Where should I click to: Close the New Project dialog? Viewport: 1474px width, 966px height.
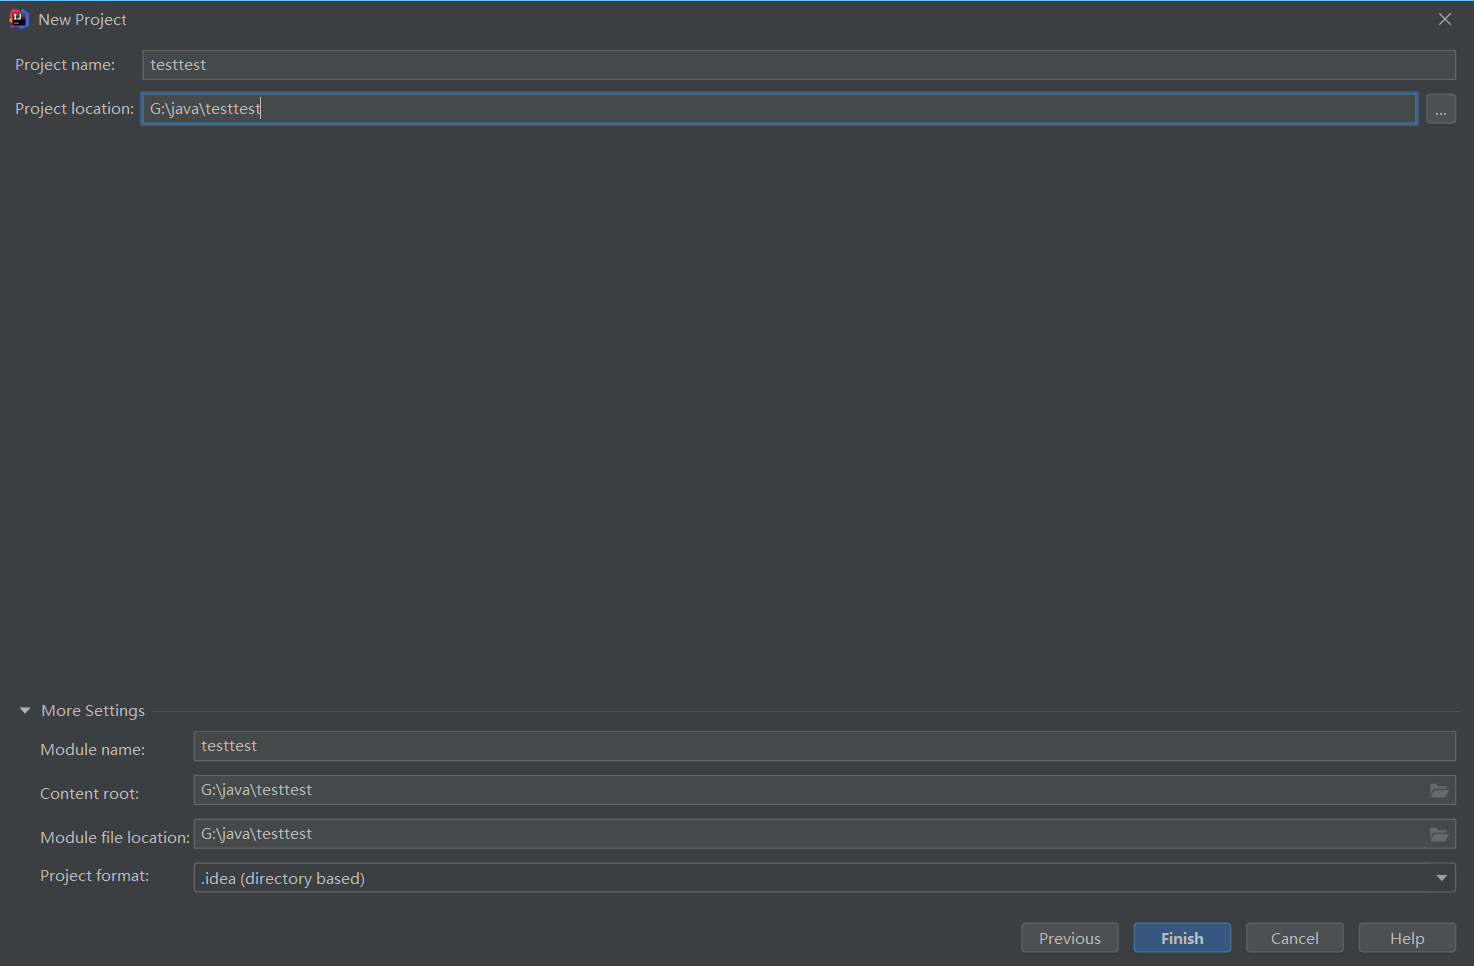click(x=1445, y=19)
